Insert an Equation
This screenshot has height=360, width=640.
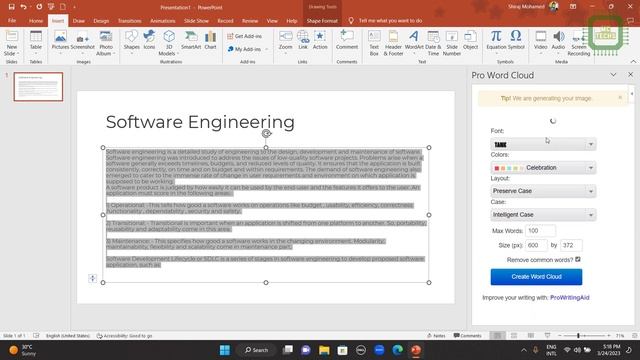(496, 41)
